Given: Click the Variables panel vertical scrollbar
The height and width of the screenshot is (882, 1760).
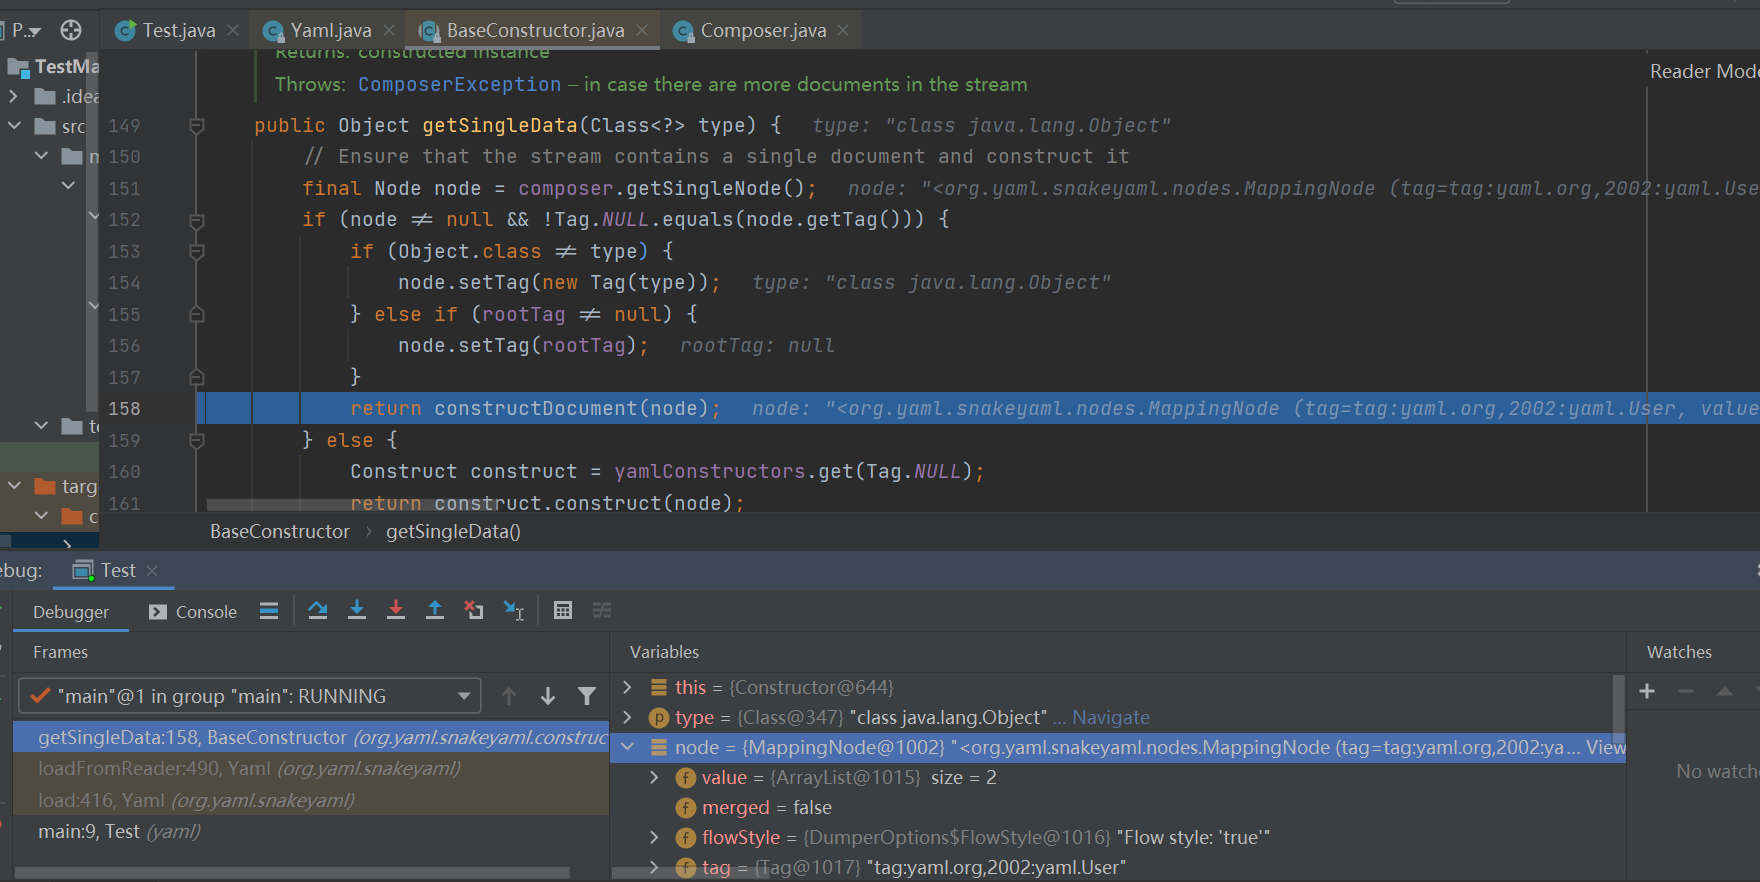Looking at the screenshot, I should tap(1618, 710).
